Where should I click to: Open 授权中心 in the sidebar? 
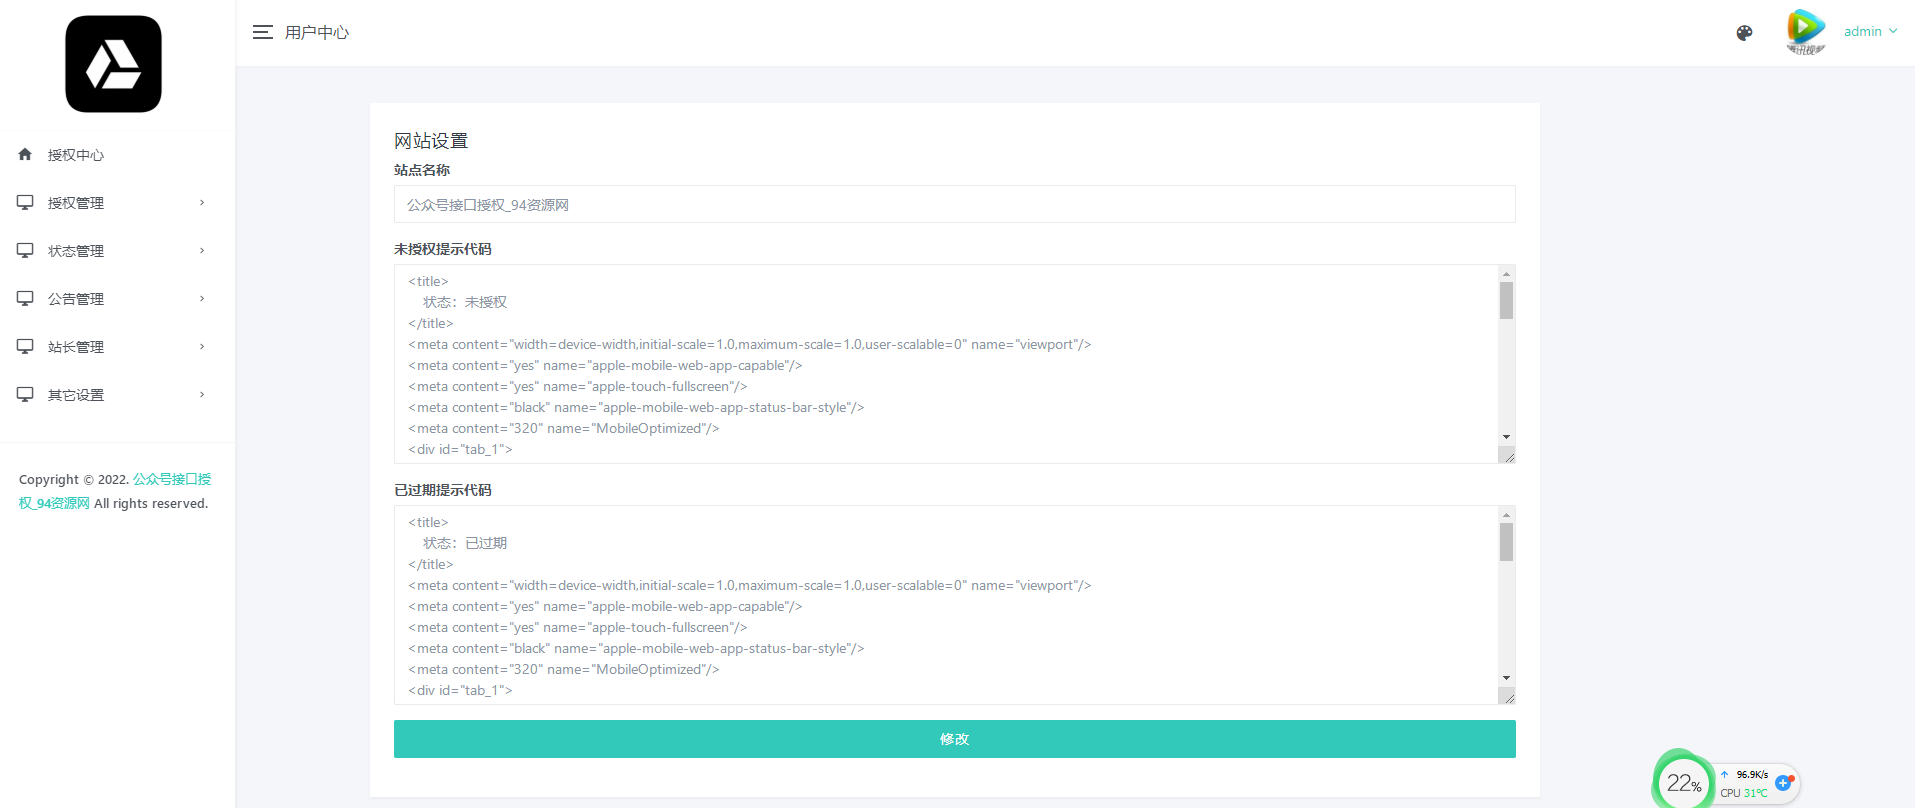[x=76, y=155]
